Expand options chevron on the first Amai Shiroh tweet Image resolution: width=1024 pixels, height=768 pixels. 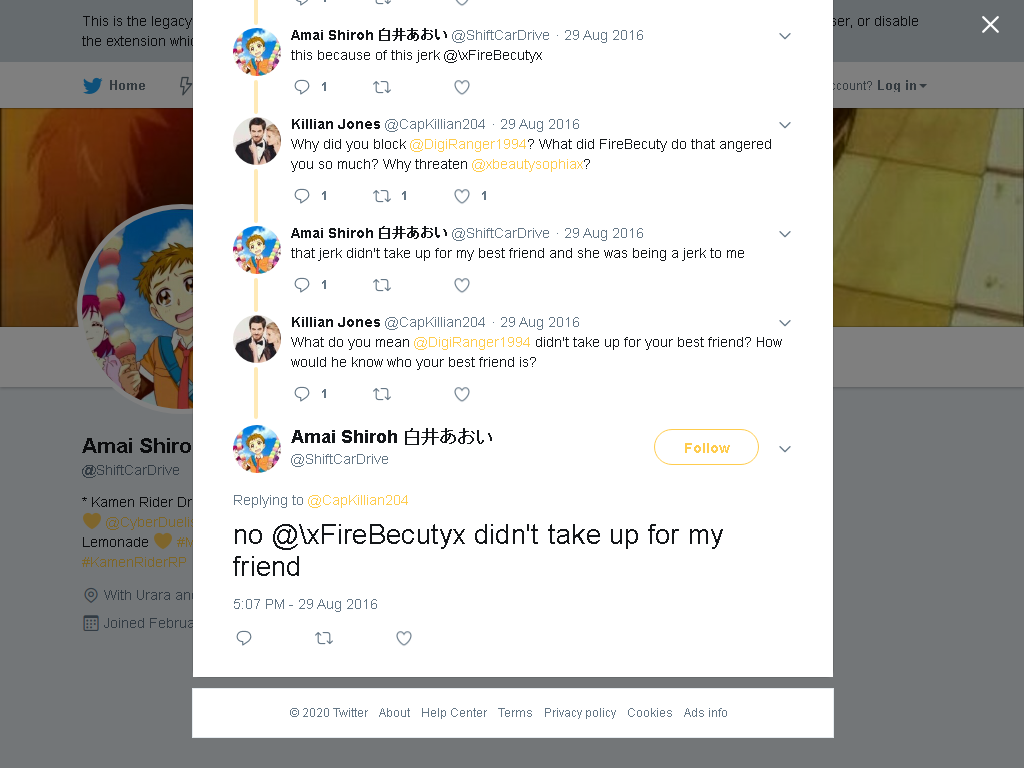785,36
